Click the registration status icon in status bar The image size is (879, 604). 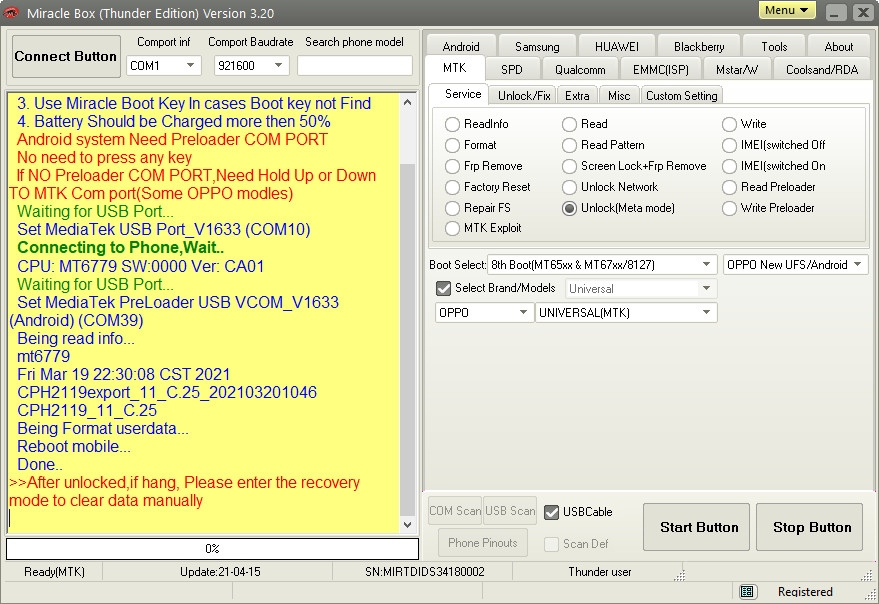[x=747, y=592]
